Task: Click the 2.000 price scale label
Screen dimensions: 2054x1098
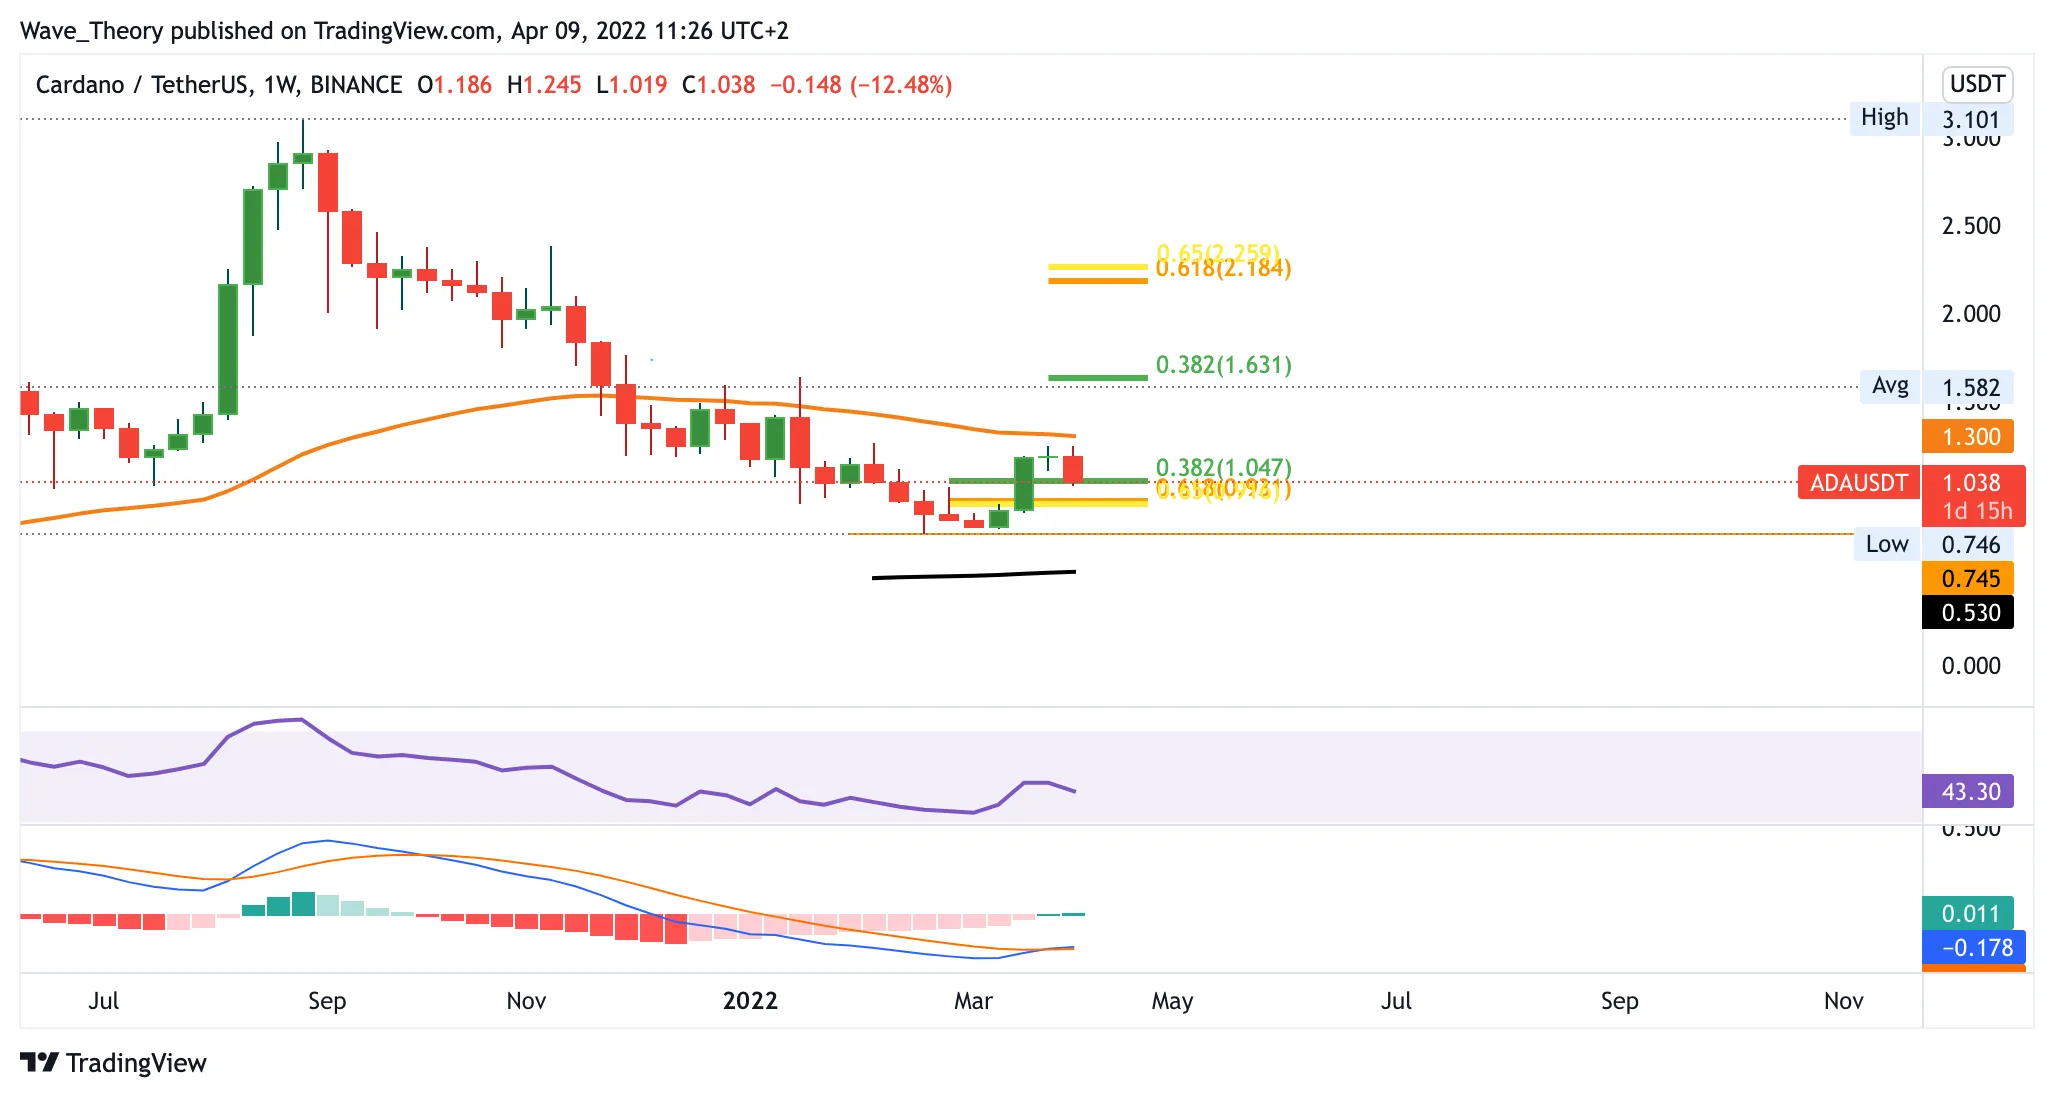Action: (x=1971, y=313)
